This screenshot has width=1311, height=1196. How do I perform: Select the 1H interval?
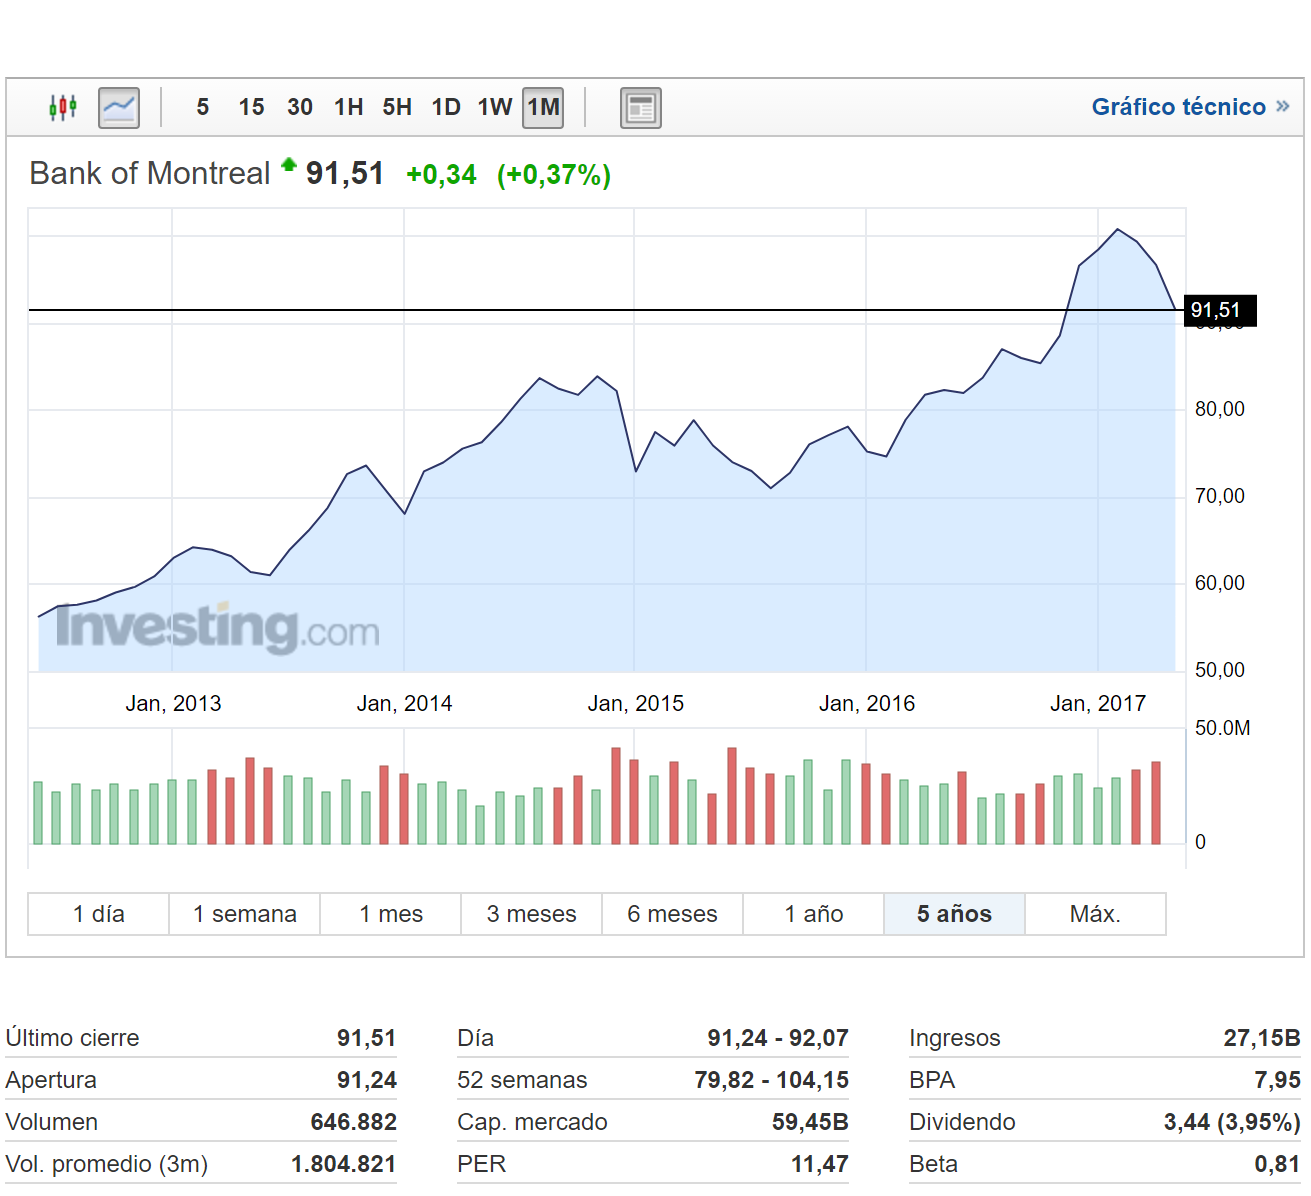[x=348, y=107]
